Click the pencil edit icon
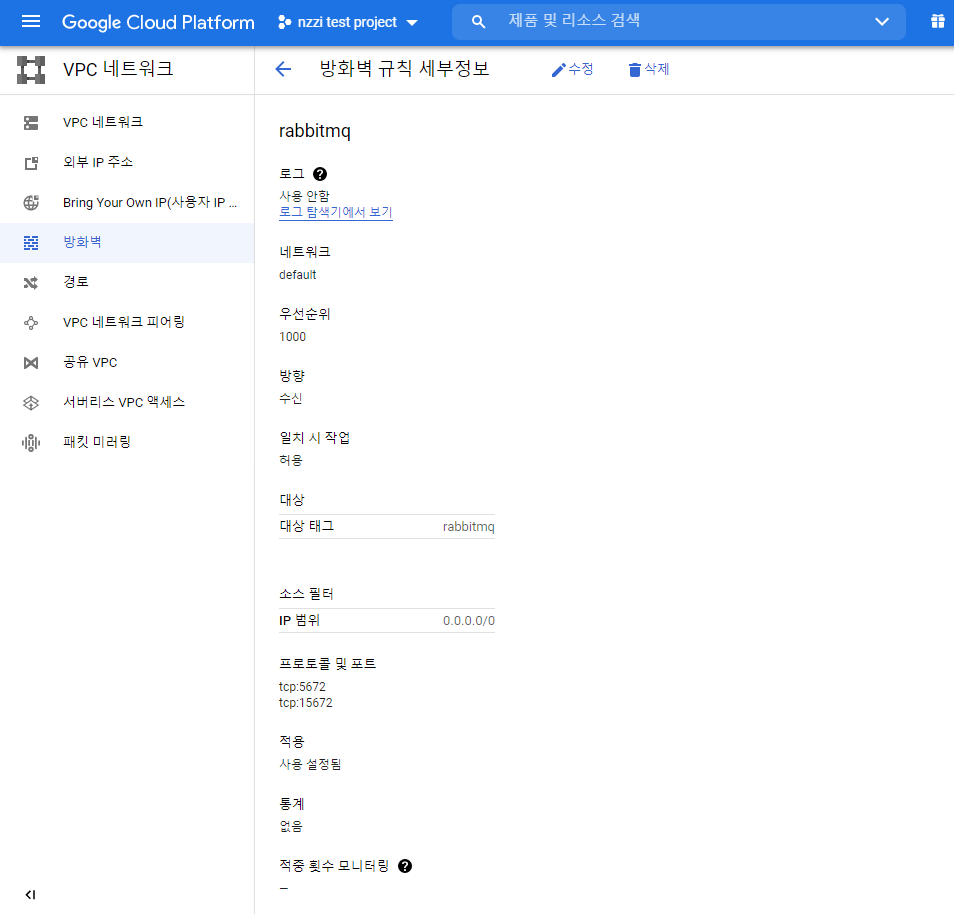 tap(558, 70)
